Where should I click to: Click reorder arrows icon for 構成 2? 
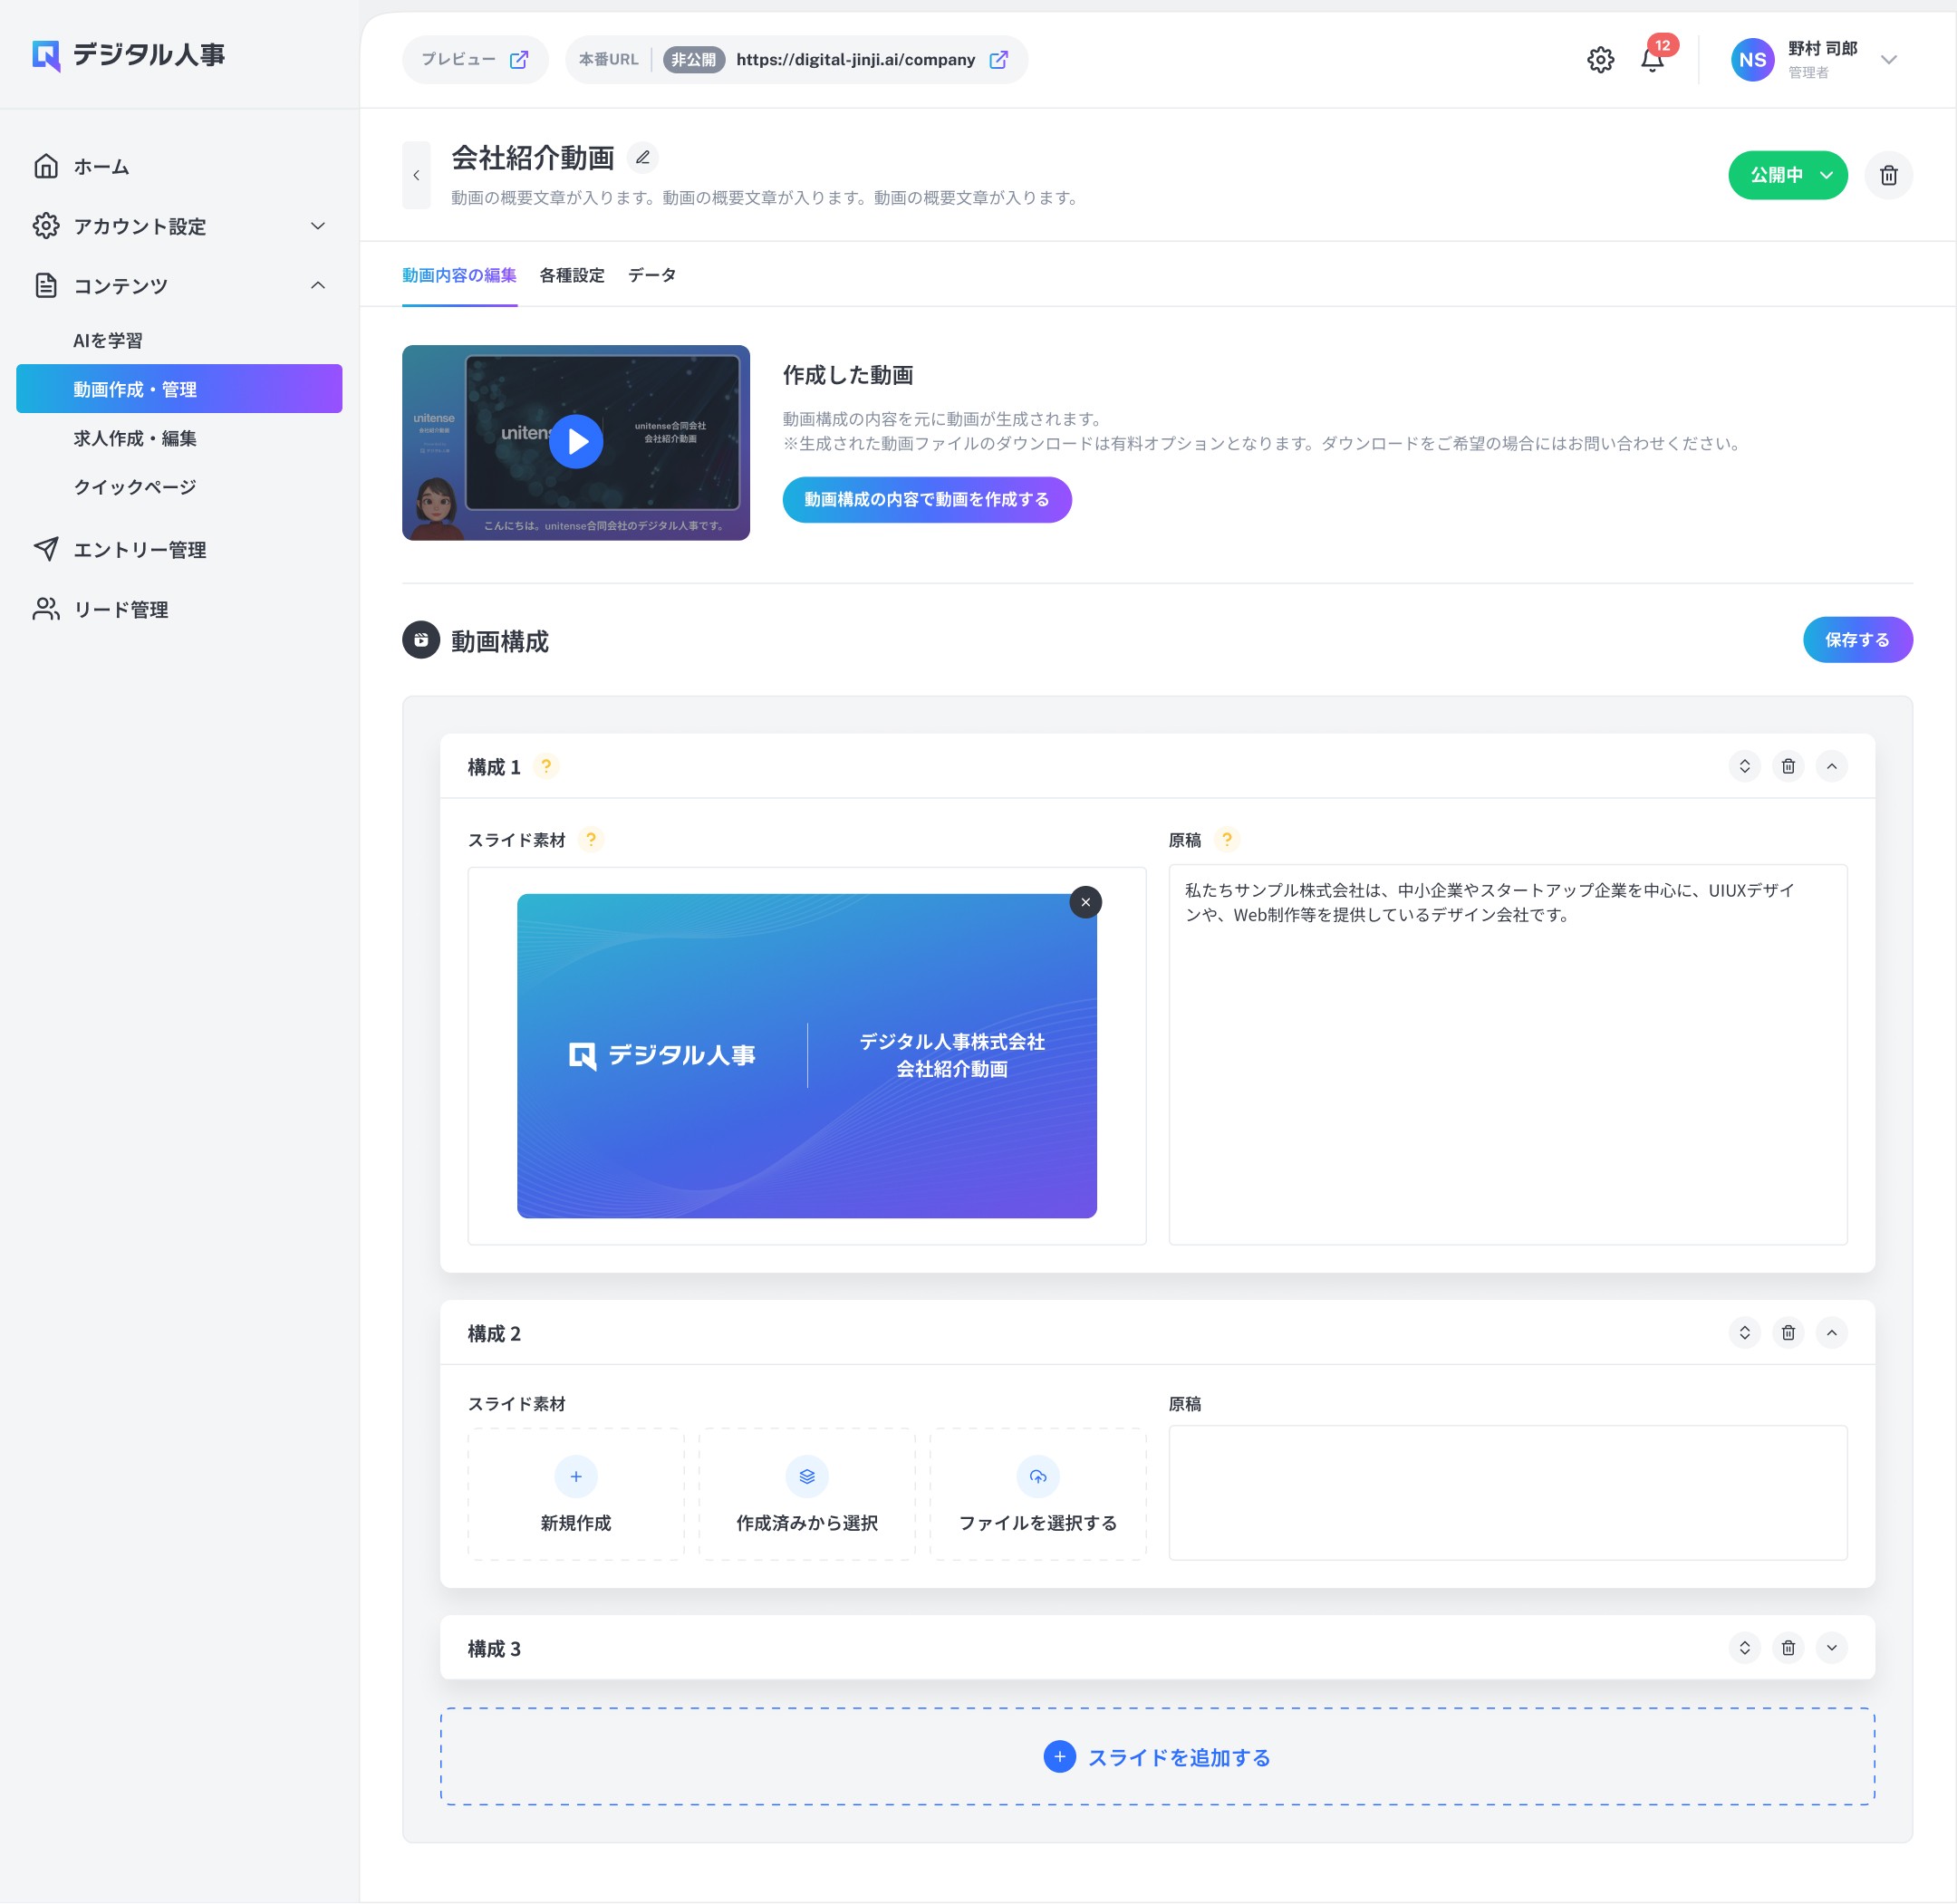coord(1744,1332)
